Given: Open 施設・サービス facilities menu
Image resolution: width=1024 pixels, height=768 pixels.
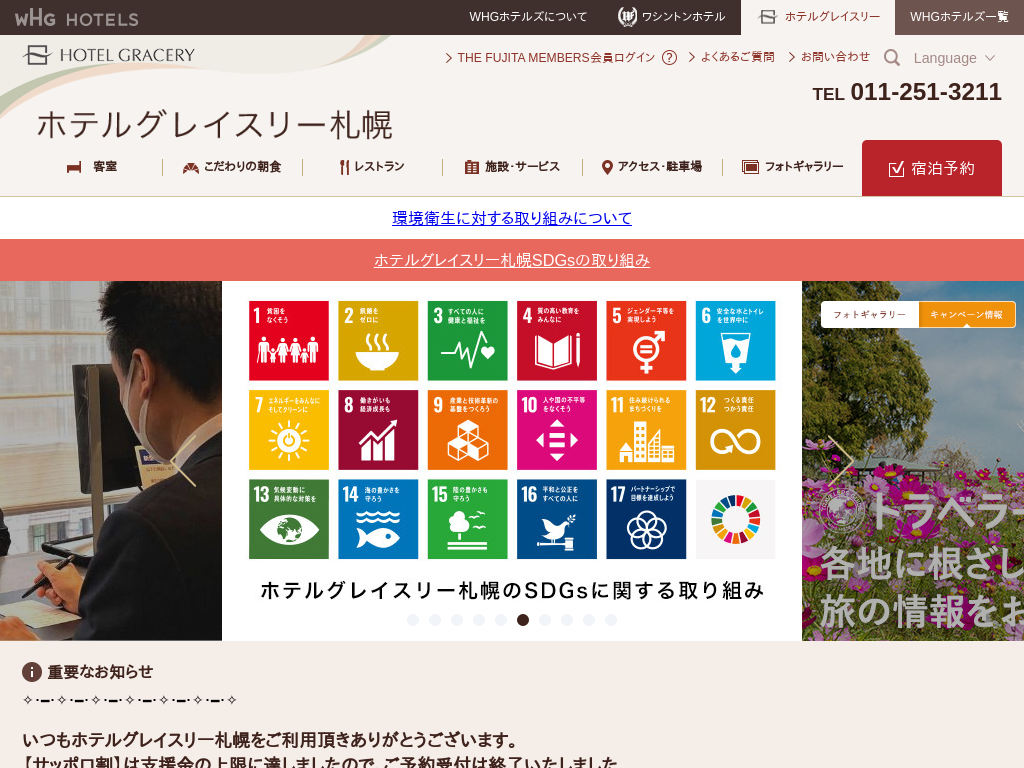Looking at the screenshot, I should click(x=512, y=167).
